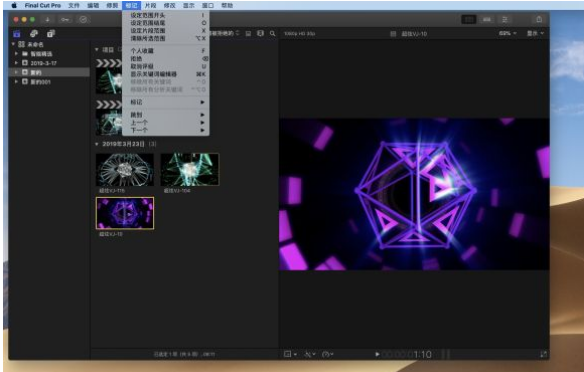Open the 编辑 (Edit) menu
This screenshot has height=372, width=584.
tap(93, 5)
